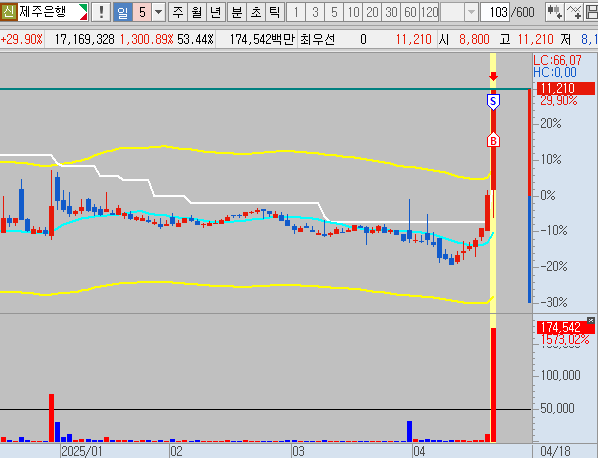Click the tall blue volume bar at 04

(x=410, y=432)
